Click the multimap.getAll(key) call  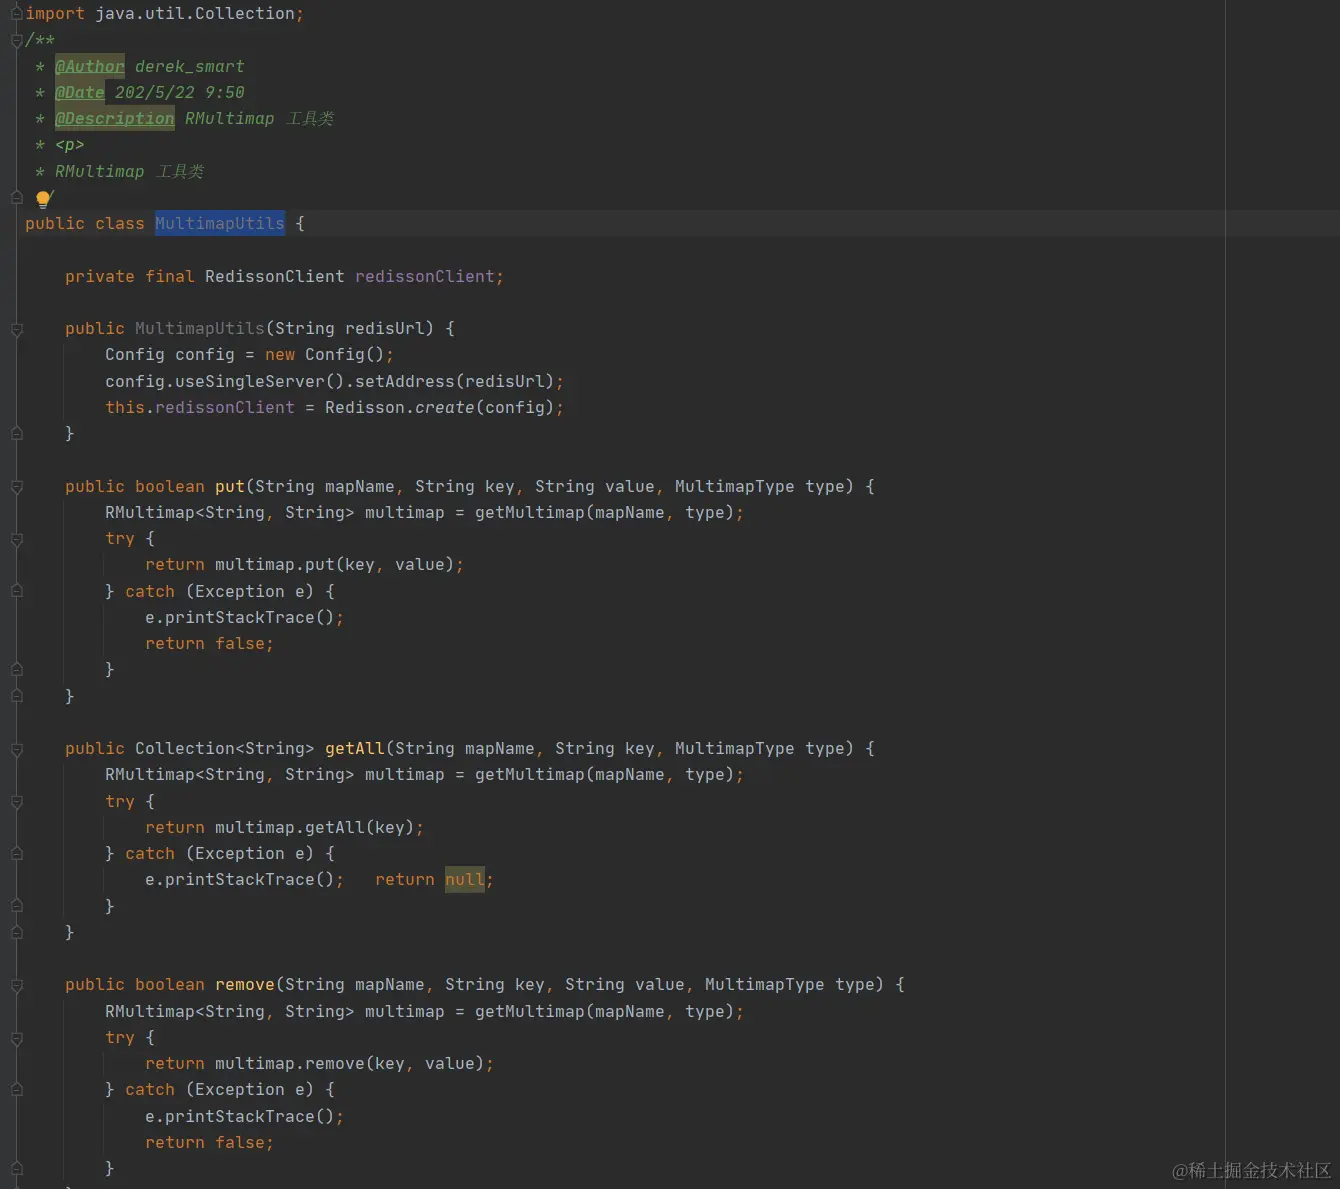pyautogui.click(x=315, y=827)
